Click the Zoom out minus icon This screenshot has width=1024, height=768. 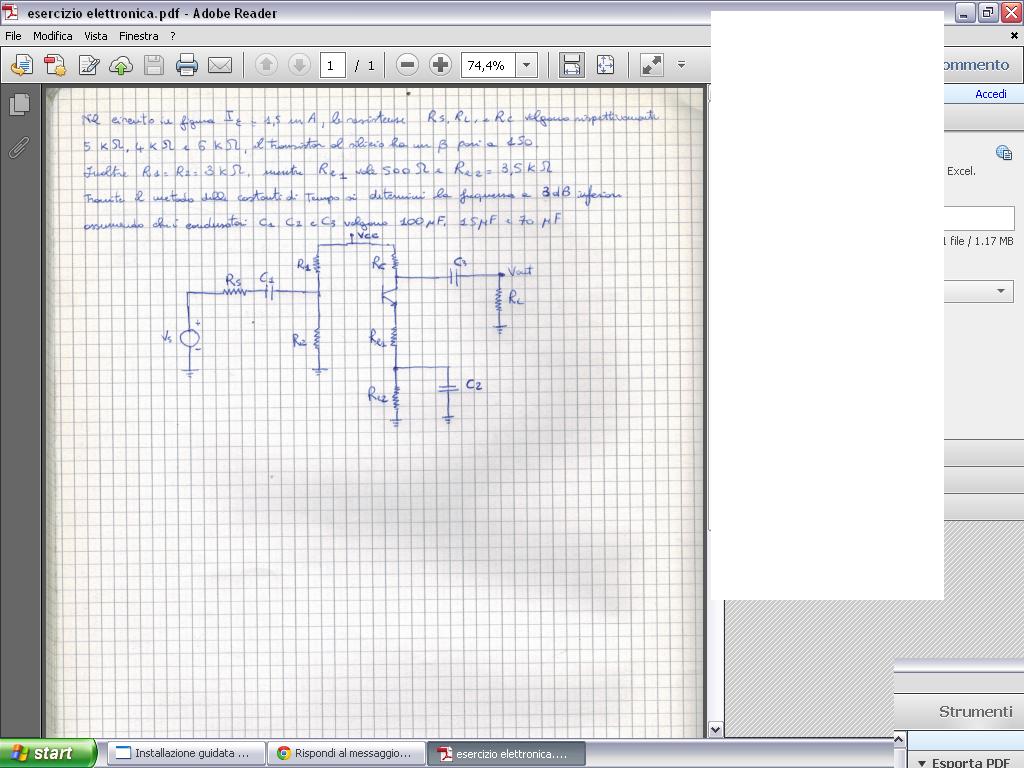tap(407, 66)
